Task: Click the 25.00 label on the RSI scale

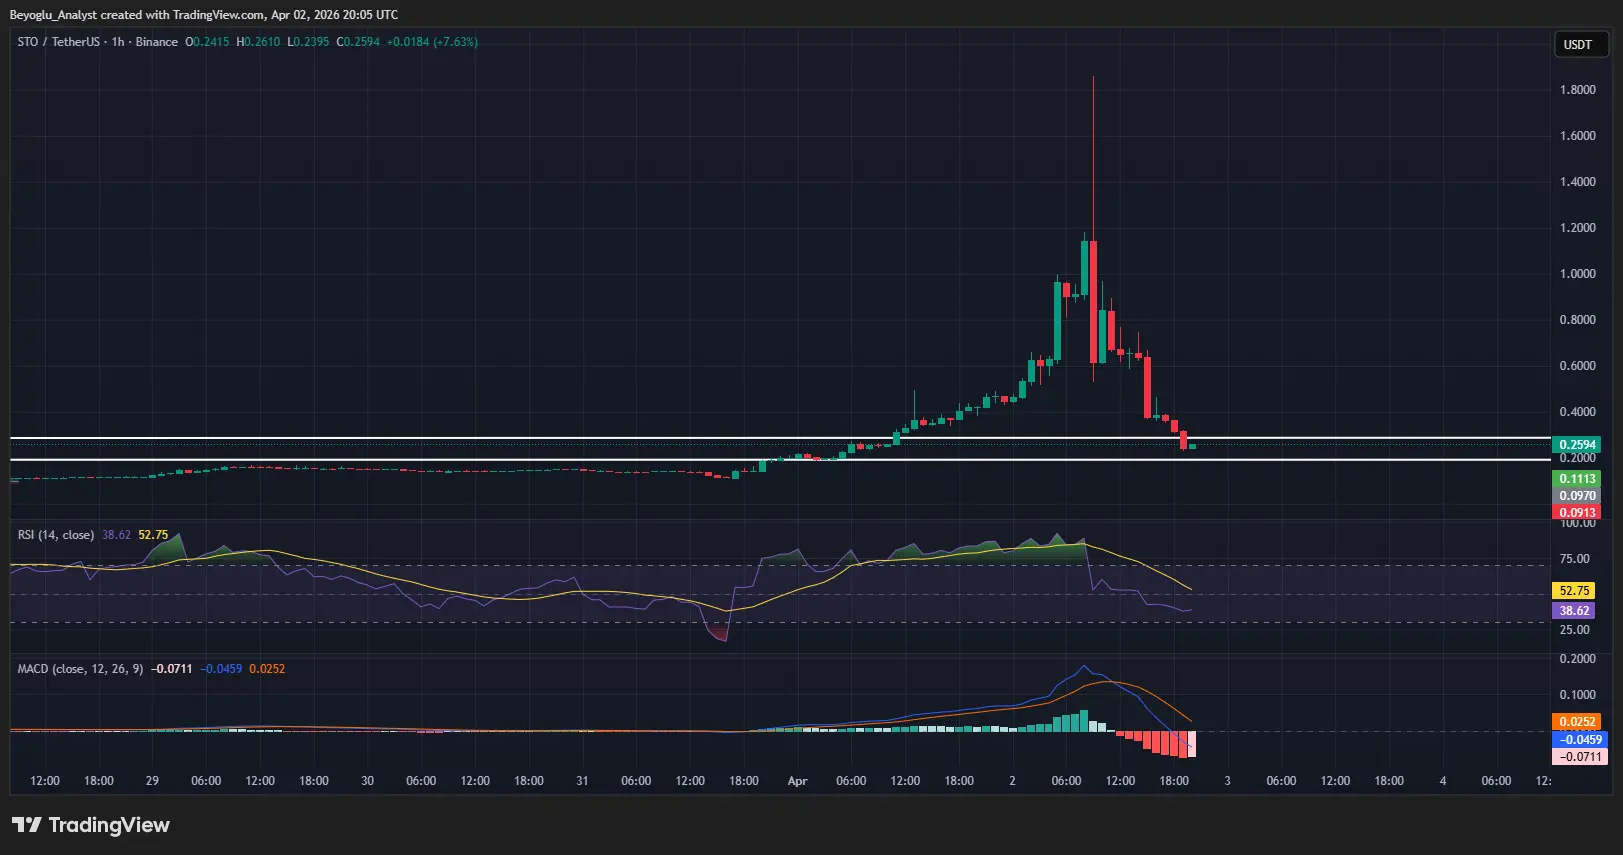Action: tap(1575, 630)
